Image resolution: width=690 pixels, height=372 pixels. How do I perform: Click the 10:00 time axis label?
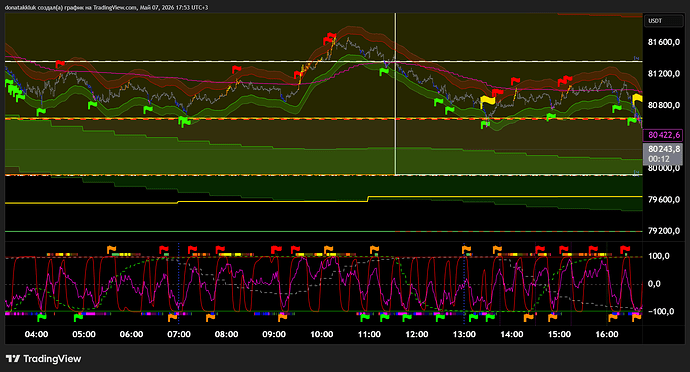pos(322,334)
